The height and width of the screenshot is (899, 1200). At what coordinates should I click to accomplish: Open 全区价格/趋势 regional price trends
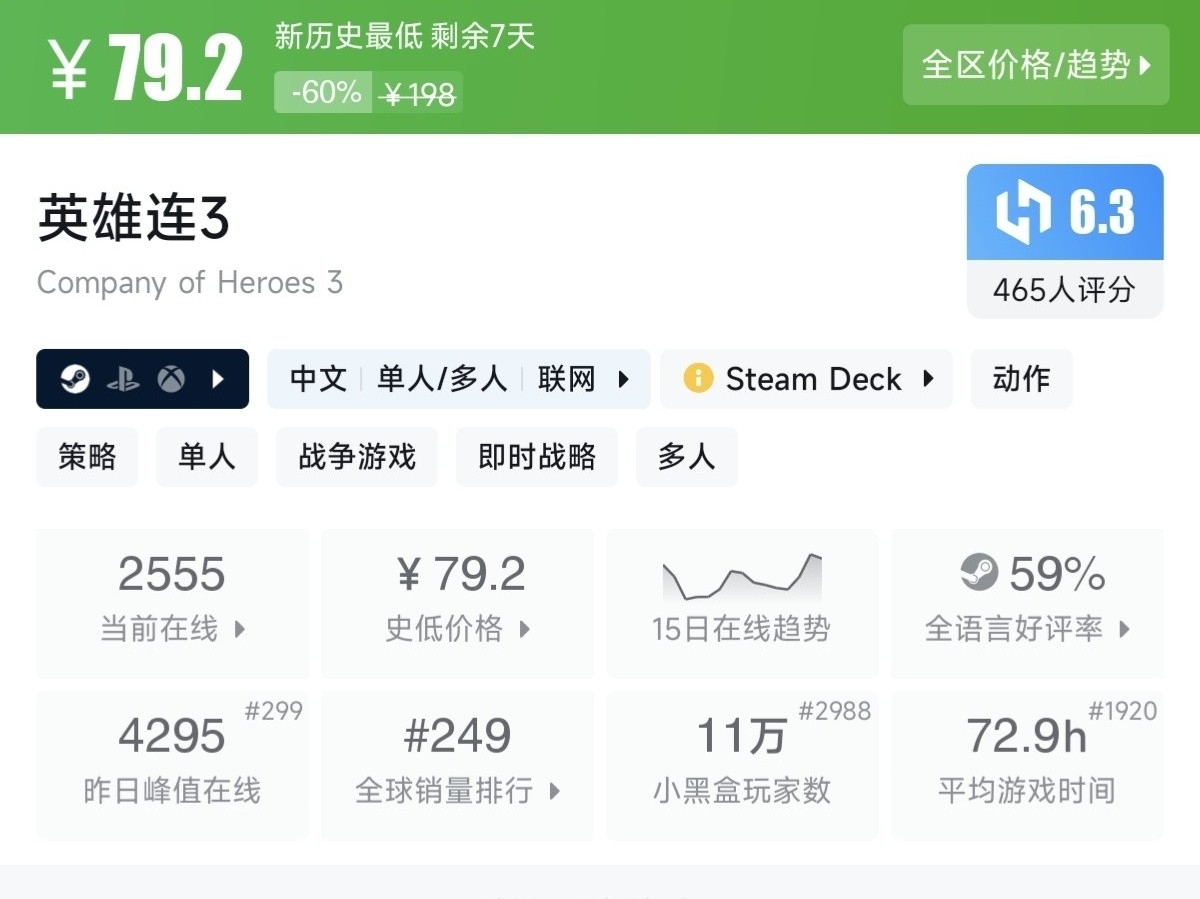click(1035, 65)
